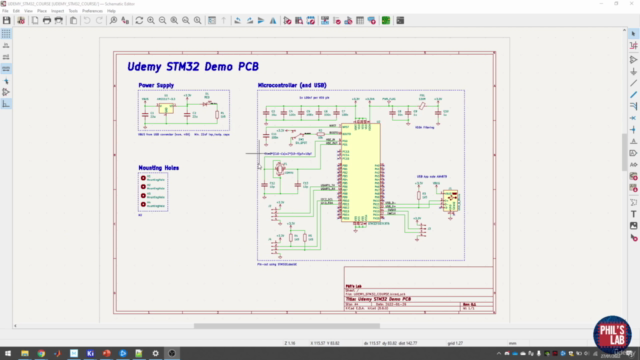Switch units to millimeters
Viewport: 640px width, 360px height.
click(x=6, y=69)
